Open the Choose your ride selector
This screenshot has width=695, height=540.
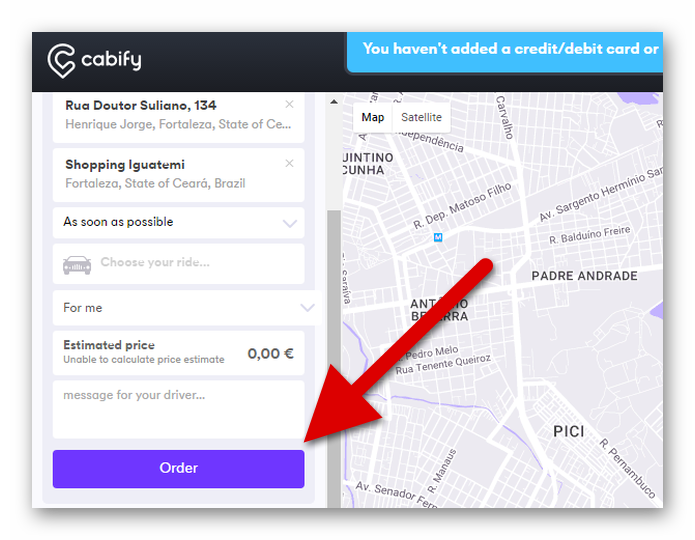click(x=178, y=264)
